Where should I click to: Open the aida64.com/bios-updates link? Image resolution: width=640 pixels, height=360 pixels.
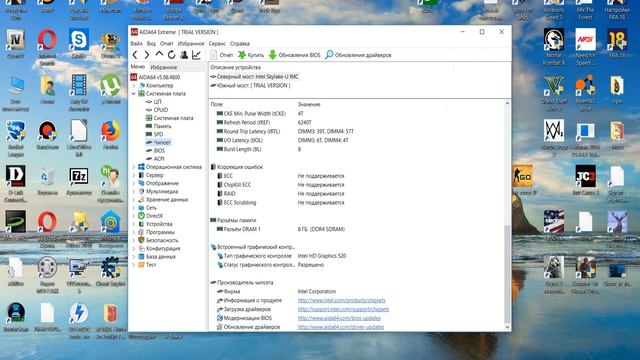[339, 318]
